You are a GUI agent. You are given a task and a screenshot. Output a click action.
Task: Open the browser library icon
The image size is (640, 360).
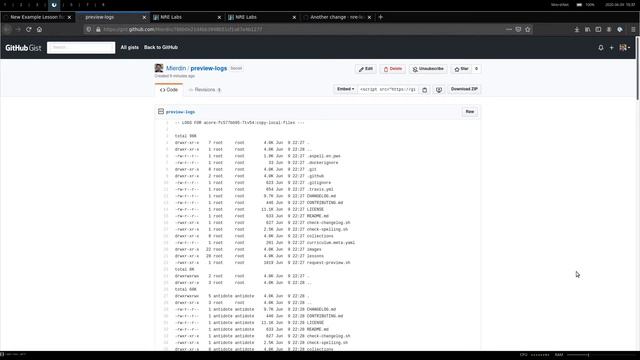pyautogui.click(x=587, y=29)
